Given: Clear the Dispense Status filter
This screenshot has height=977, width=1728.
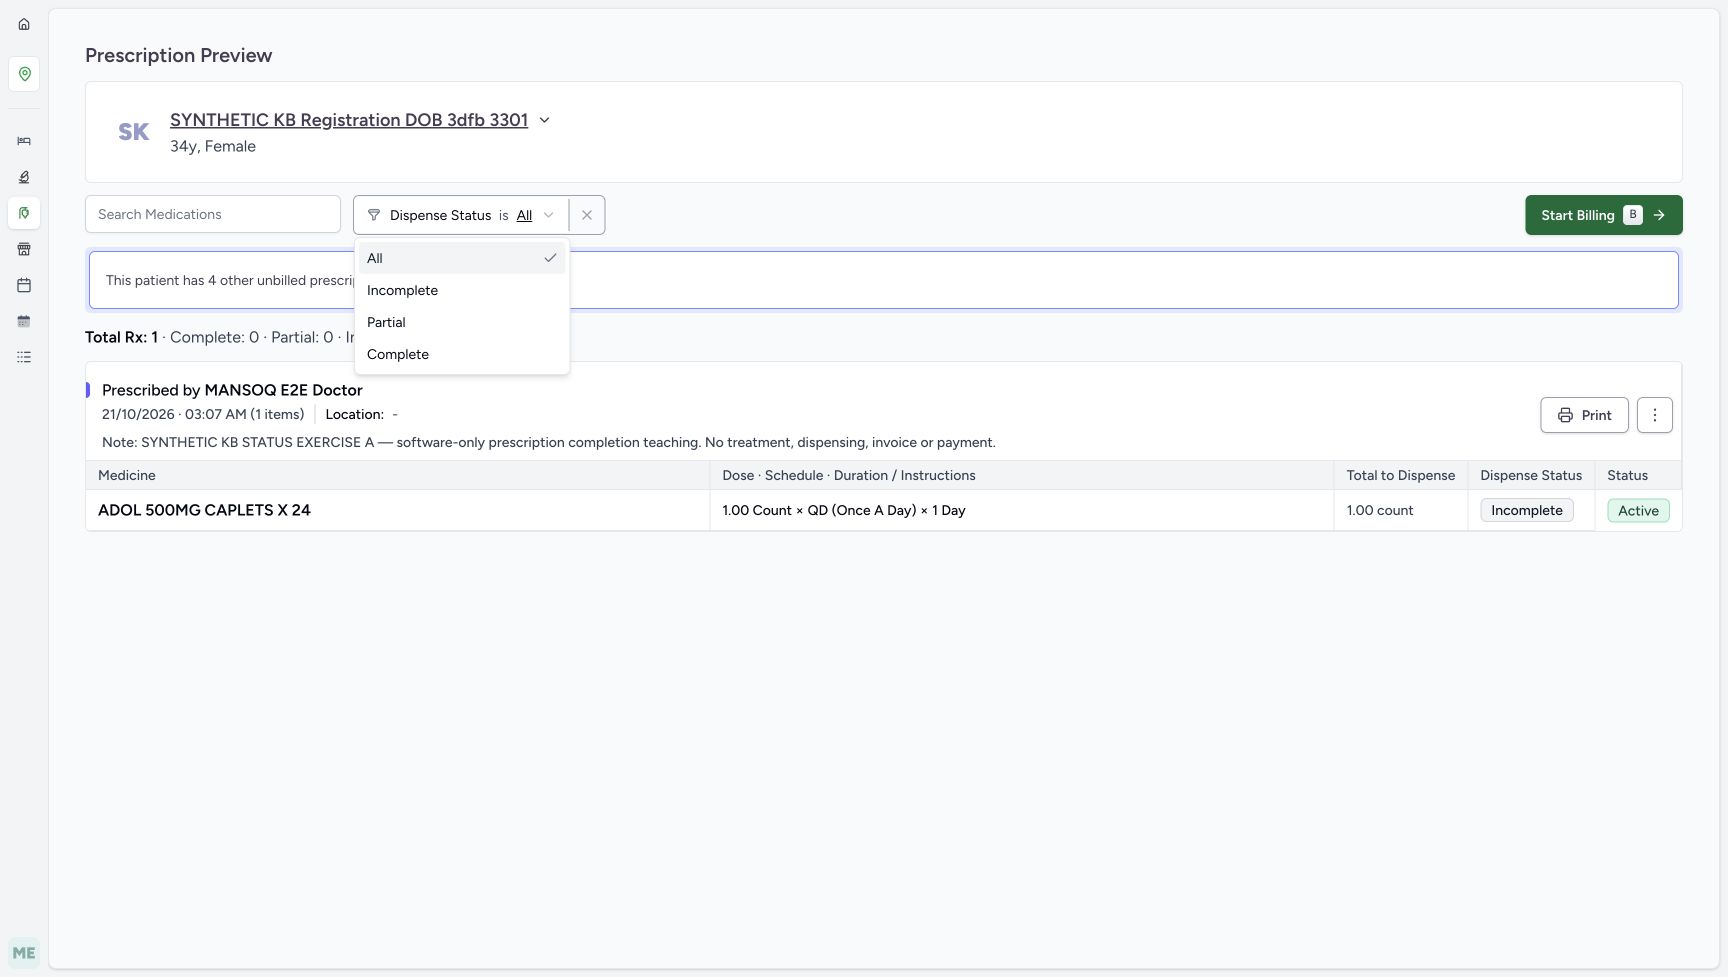Looking at the screenshot, I should pyautogui.click(x=587, y=215).
